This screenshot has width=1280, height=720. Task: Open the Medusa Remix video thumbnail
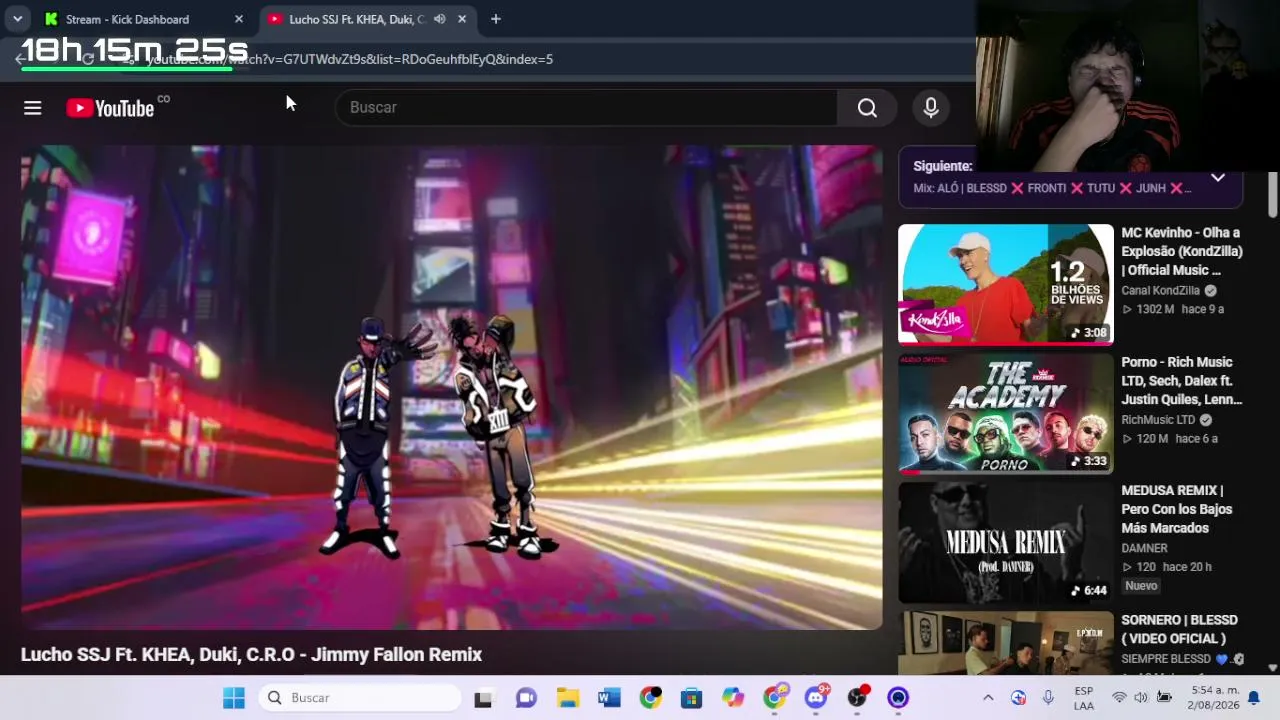pyautogui.click(x=1005, y=542)
